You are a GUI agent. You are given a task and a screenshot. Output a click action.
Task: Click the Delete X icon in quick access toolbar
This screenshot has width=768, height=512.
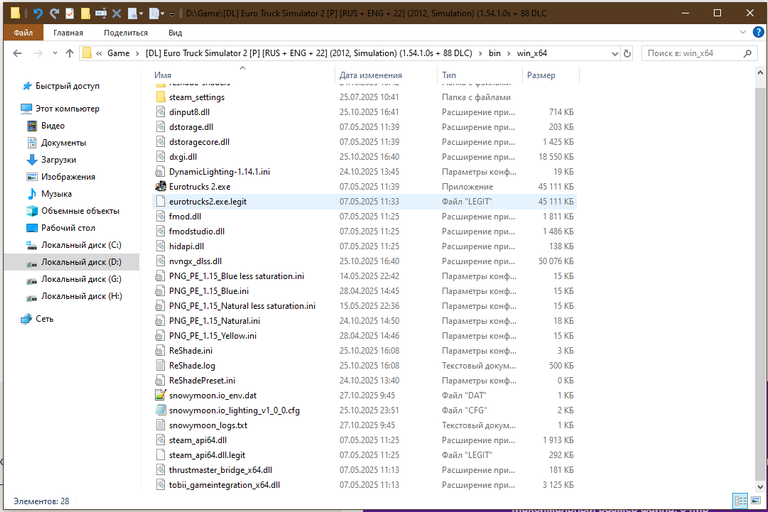pyautogui.click(x=117, y=13)
